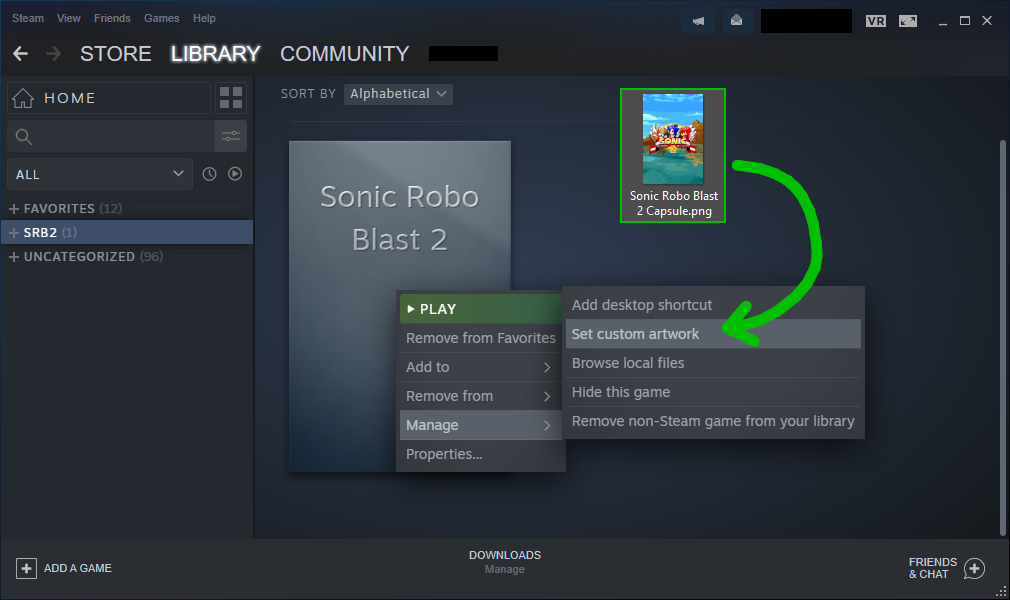Open the Help menu
This screenshot has width=1010, height=600.
(x=204, y=18)
